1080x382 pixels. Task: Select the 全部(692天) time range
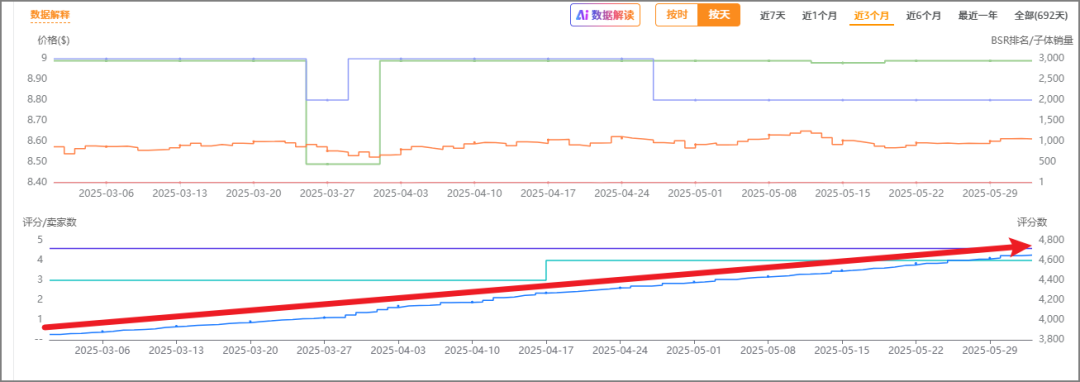pos(1041,15)
